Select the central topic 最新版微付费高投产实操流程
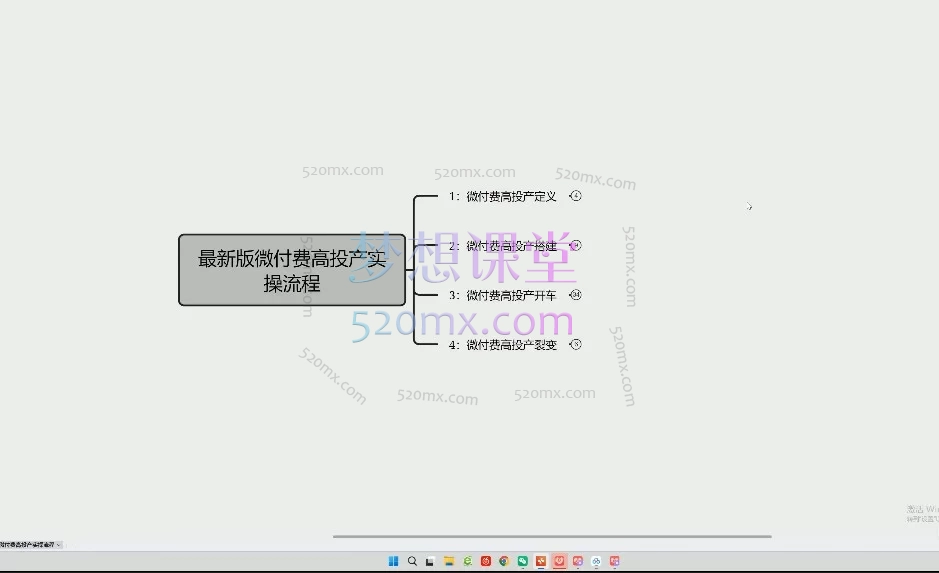Screen dimensions: 939x573 point(292,270)
